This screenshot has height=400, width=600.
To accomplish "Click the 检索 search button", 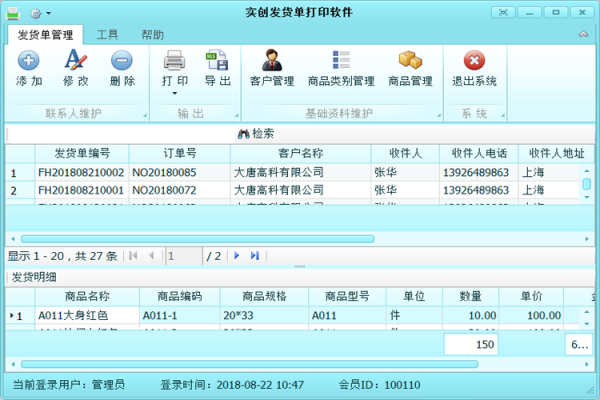I will (256, 133).
